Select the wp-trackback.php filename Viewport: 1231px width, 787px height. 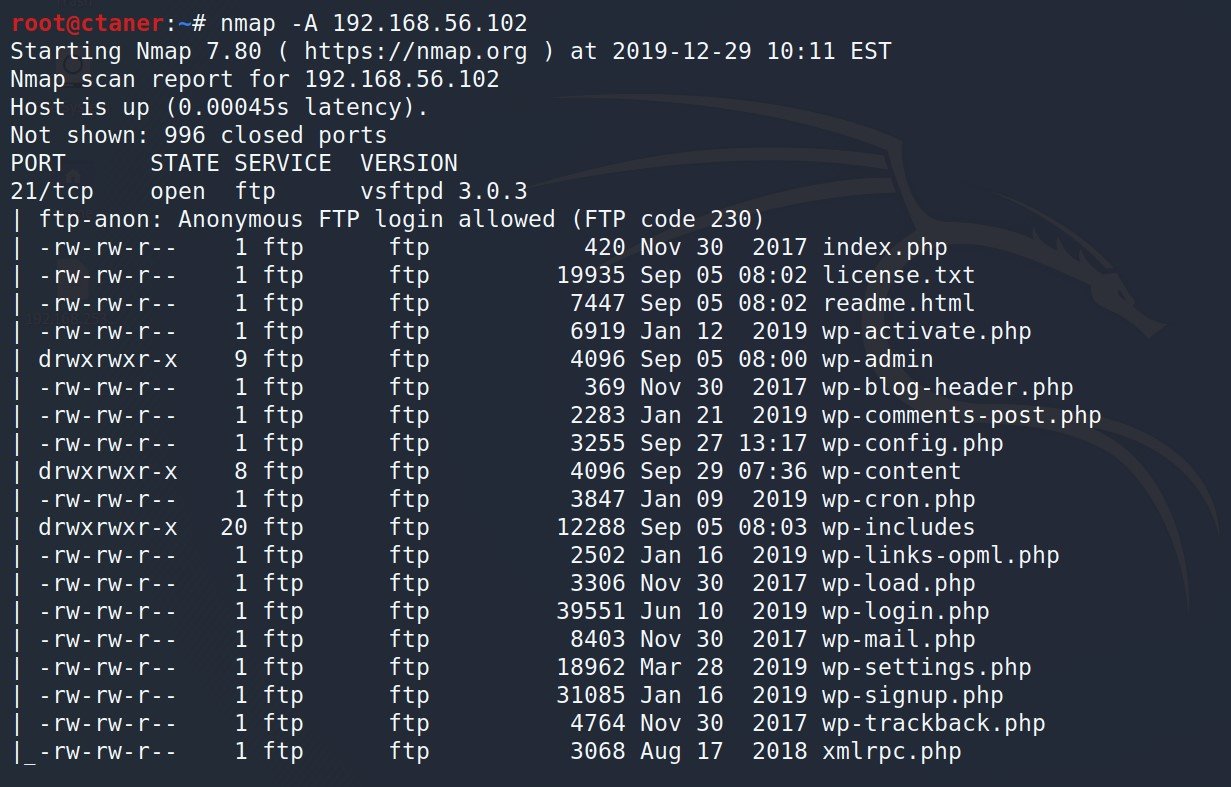[934, 723]
